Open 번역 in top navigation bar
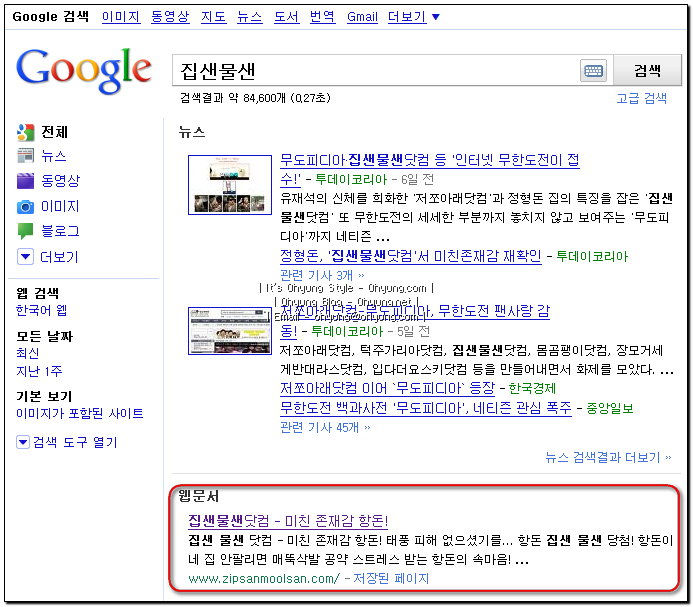 (x=323, y=16)
